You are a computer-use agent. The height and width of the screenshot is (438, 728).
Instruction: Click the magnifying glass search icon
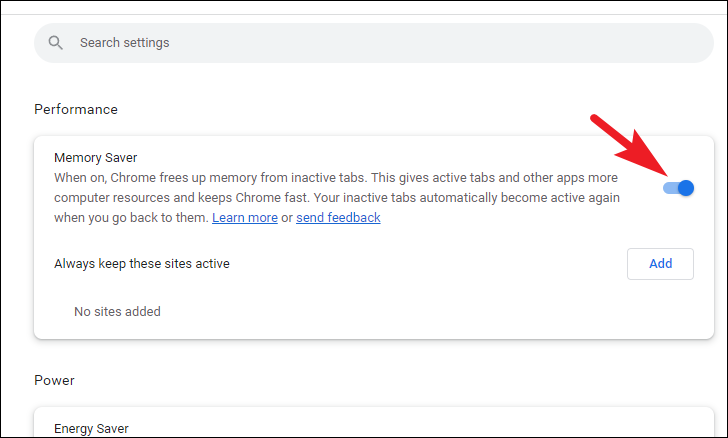point(56,43)
